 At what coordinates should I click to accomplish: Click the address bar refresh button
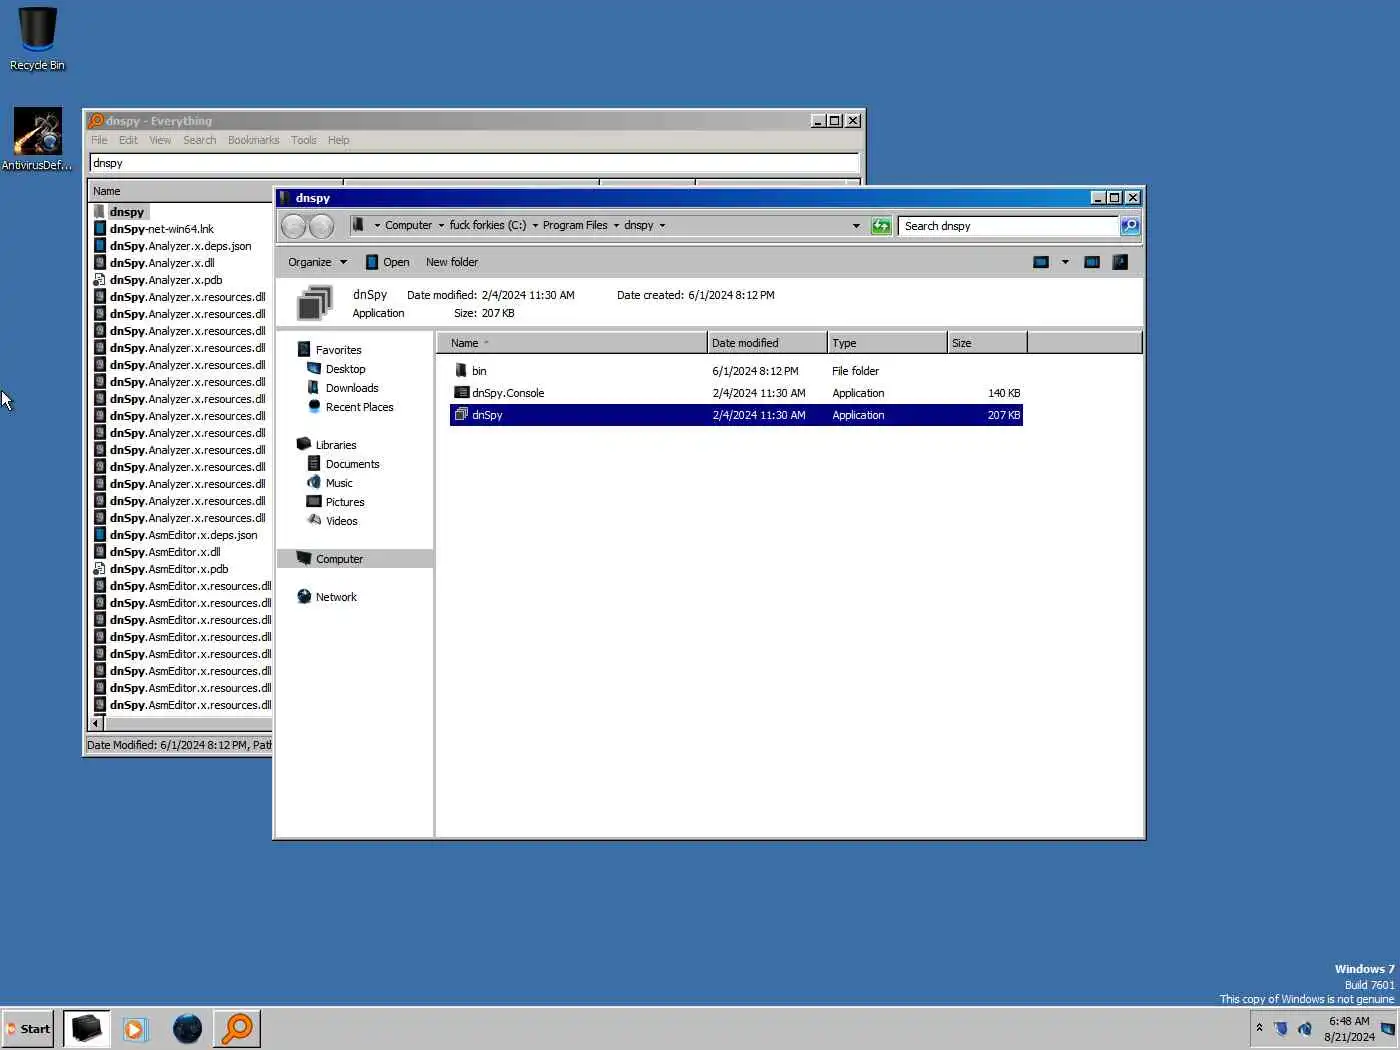point(881,226)
